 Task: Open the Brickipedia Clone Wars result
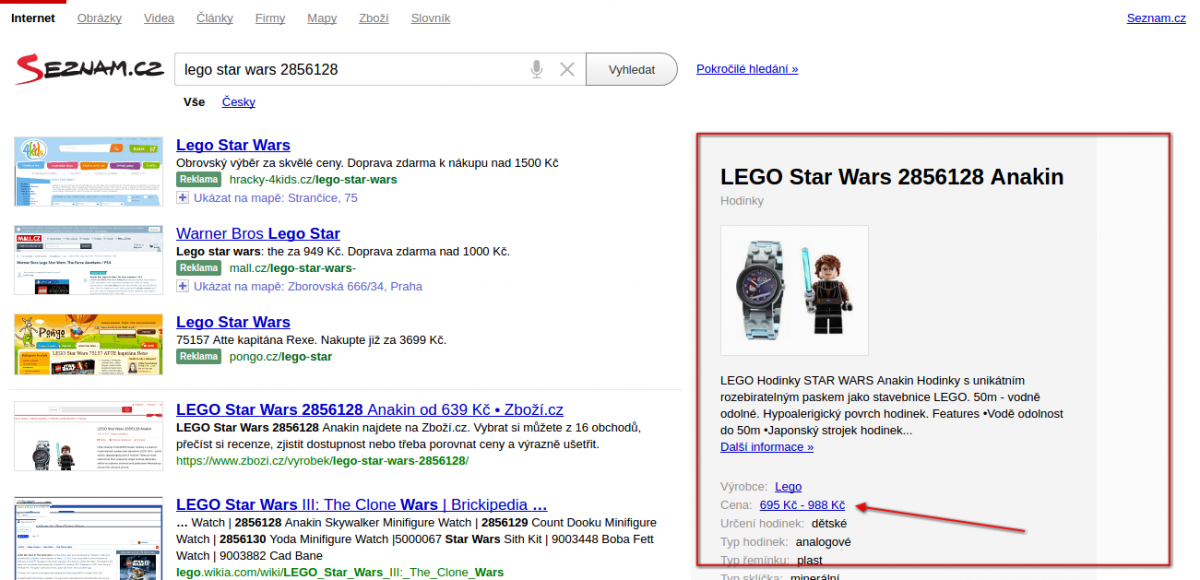click(362, 505)
